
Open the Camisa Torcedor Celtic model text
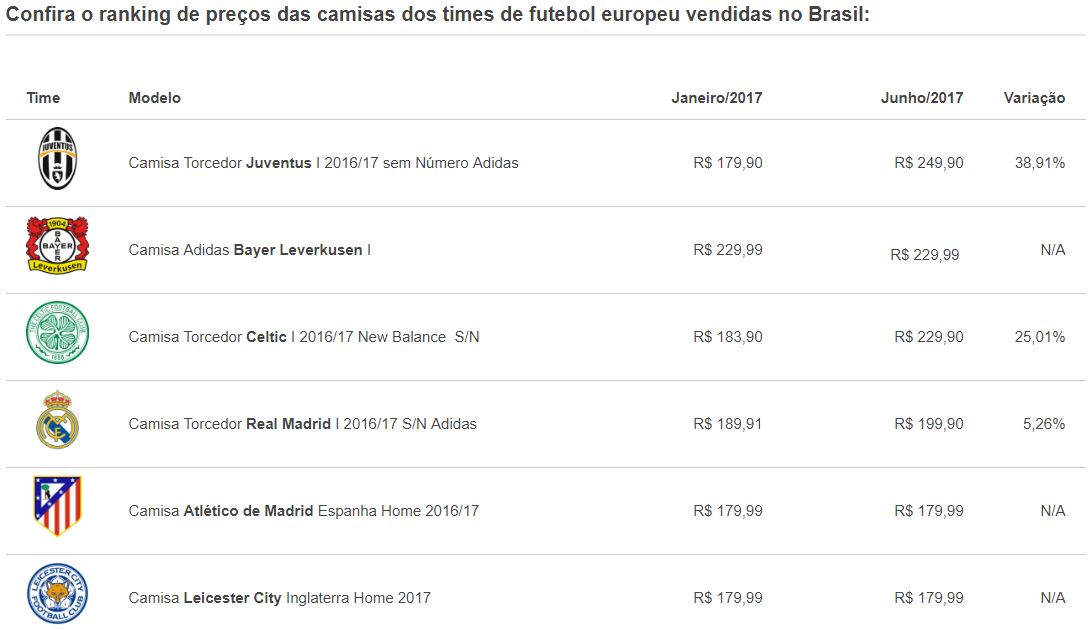pyautogui.click(x=303, y=337)
